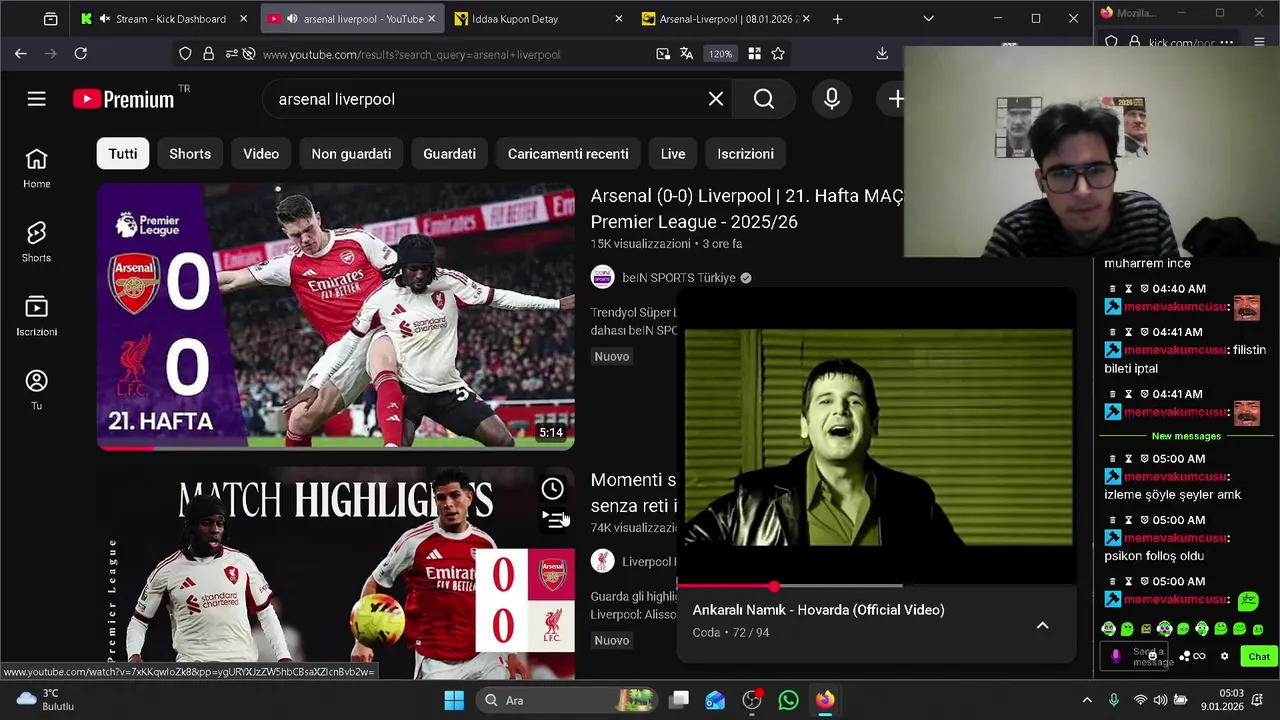Viewport: 1280px width, 720px height.
Task: Click New messages divider in Kick chat
Action: pos(1186,436)
